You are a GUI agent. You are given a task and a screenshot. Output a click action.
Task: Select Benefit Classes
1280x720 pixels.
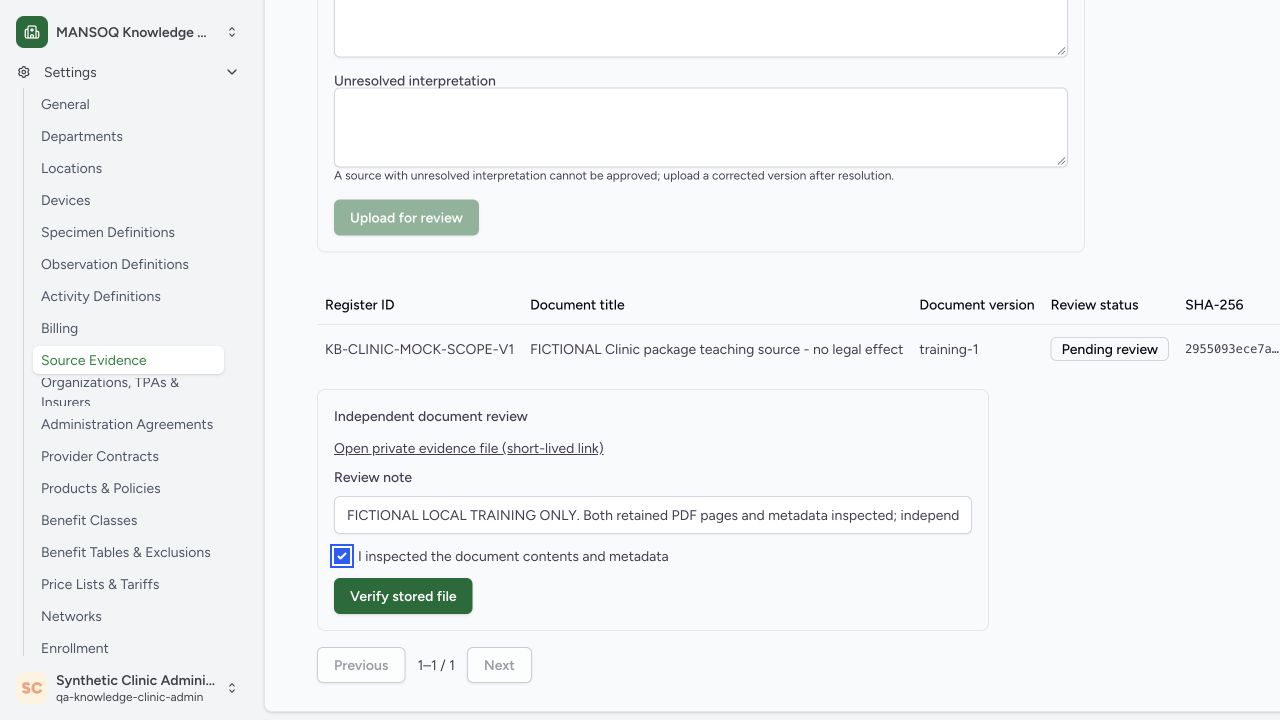point(89,520)
